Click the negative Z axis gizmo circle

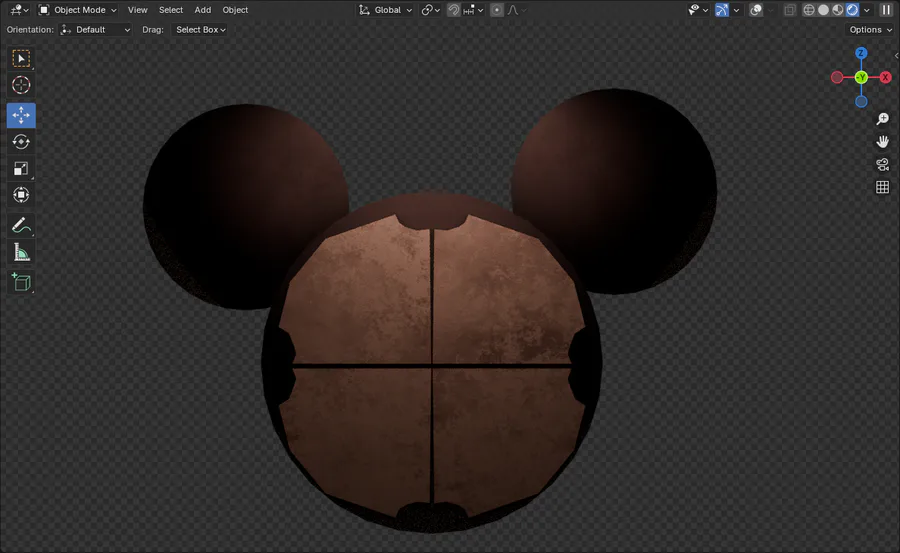[x=861, y=102]
